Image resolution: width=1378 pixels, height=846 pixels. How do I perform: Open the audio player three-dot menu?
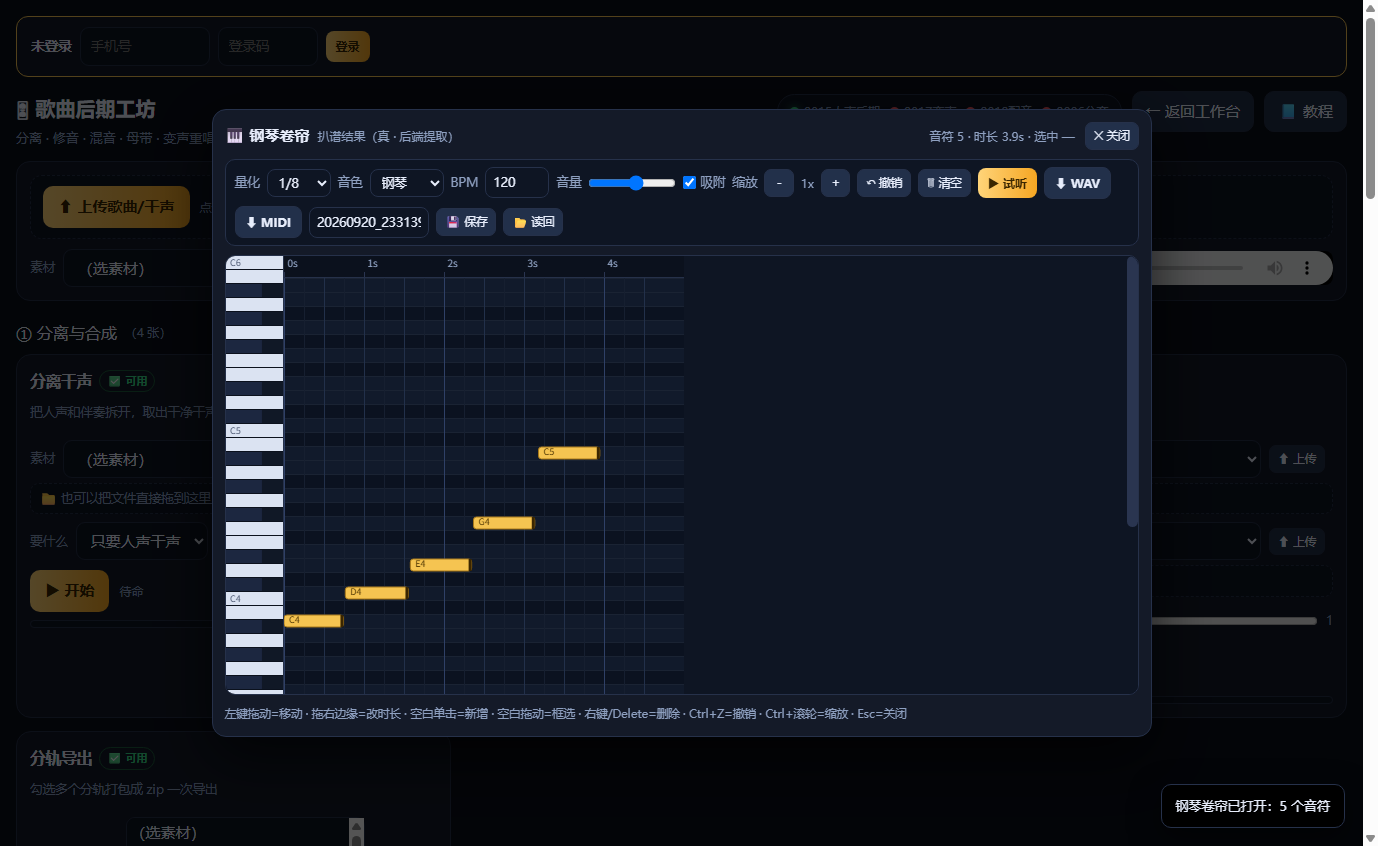tap(1307, 268)
